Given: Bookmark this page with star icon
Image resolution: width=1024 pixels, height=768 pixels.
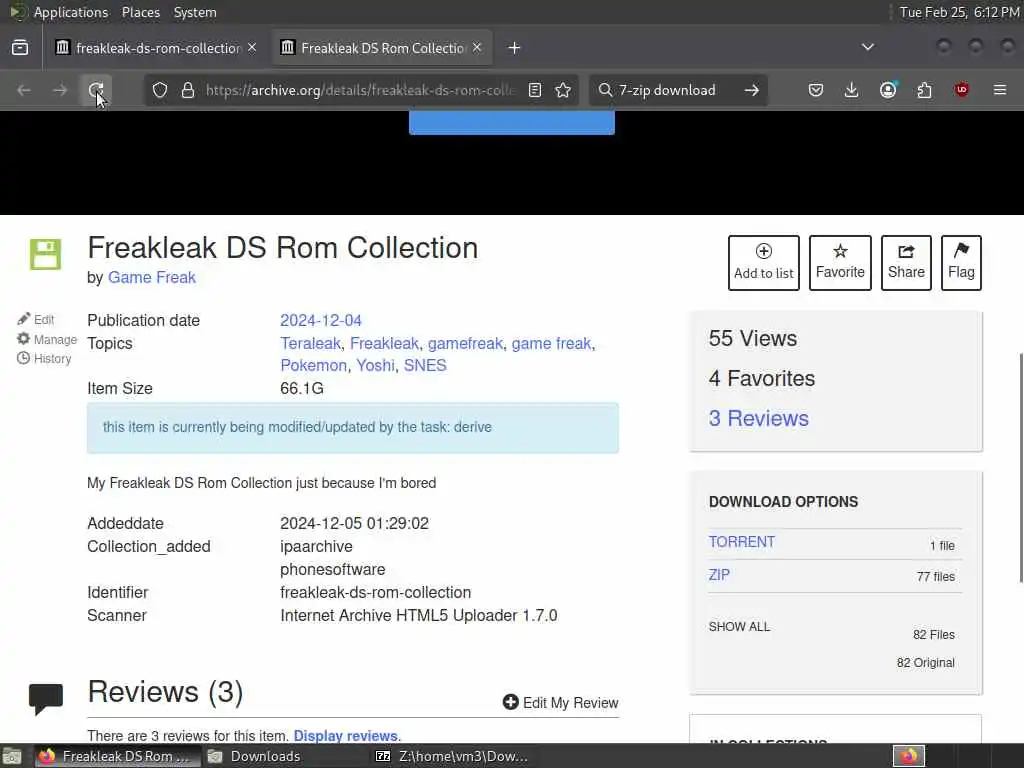Looking at the screenshot, I should (563, 90).
